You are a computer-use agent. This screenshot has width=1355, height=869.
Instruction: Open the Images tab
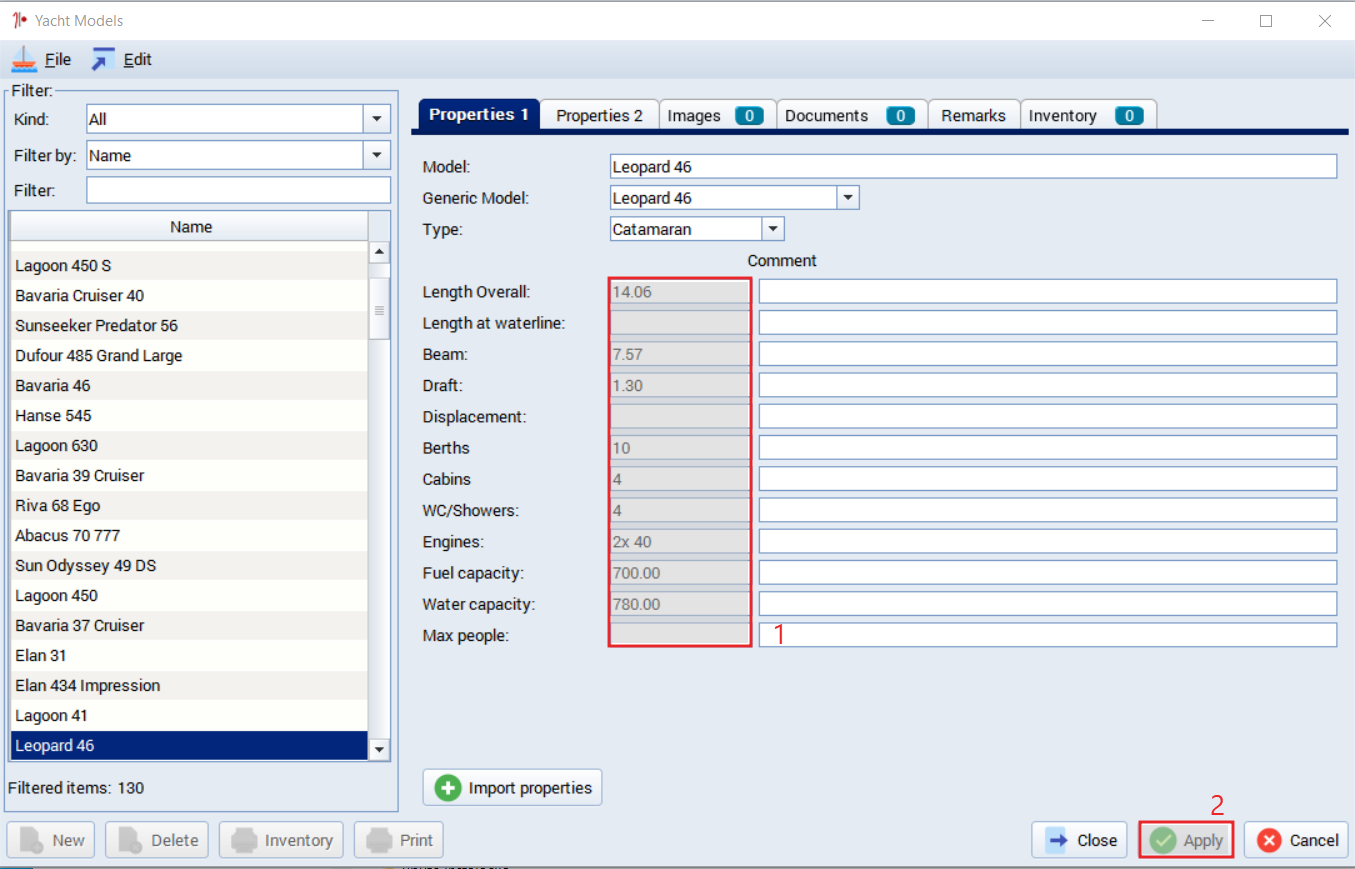[717, 116]
